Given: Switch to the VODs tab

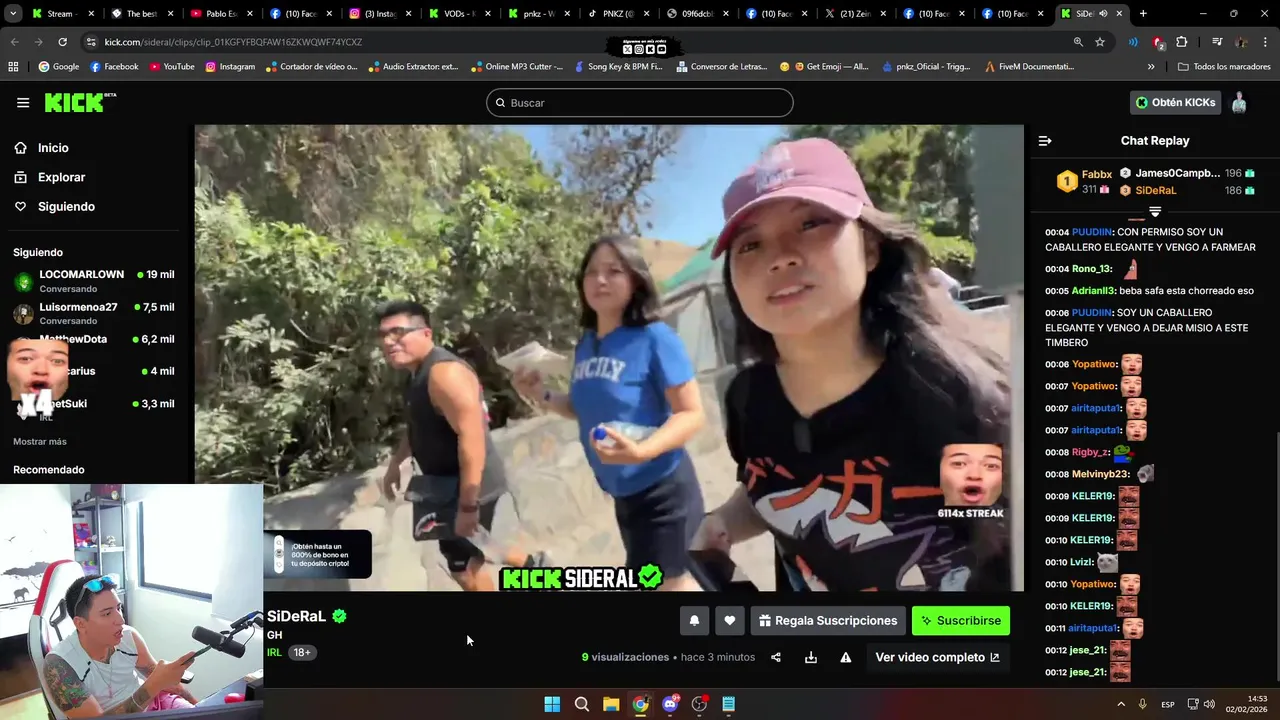Looking at the screenshot, I should pos(462,14).
